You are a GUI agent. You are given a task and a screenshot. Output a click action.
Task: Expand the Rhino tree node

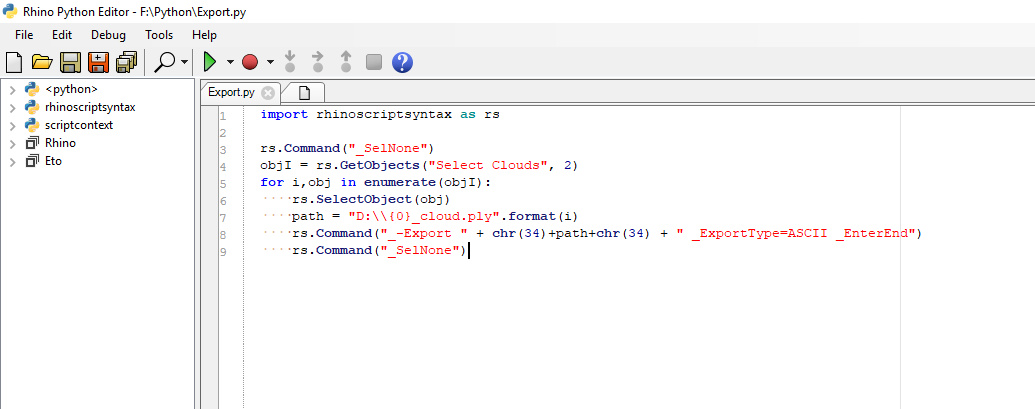13,143
